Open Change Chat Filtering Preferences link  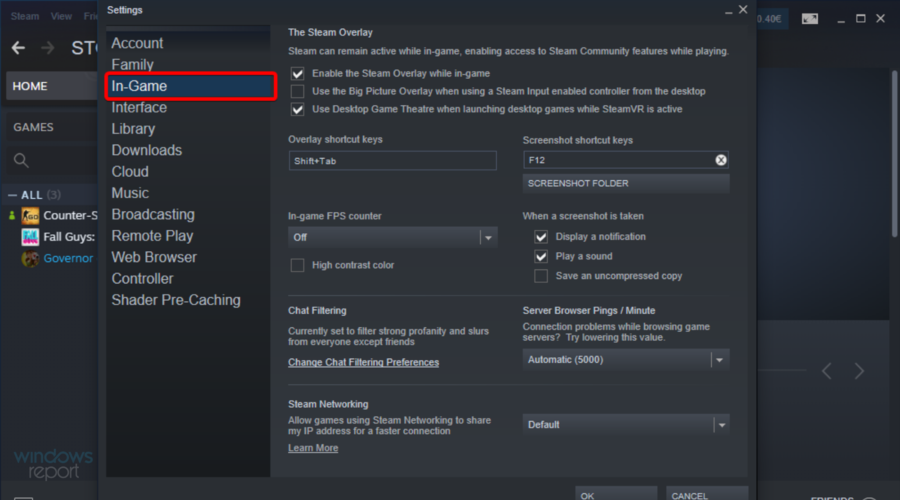(363, 362)
